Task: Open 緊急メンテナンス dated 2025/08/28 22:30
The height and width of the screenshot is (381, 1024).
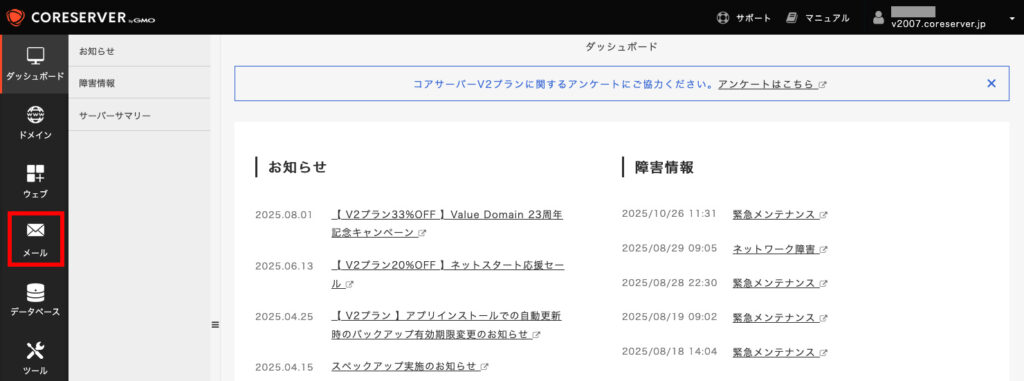Action: click(774, 283)
